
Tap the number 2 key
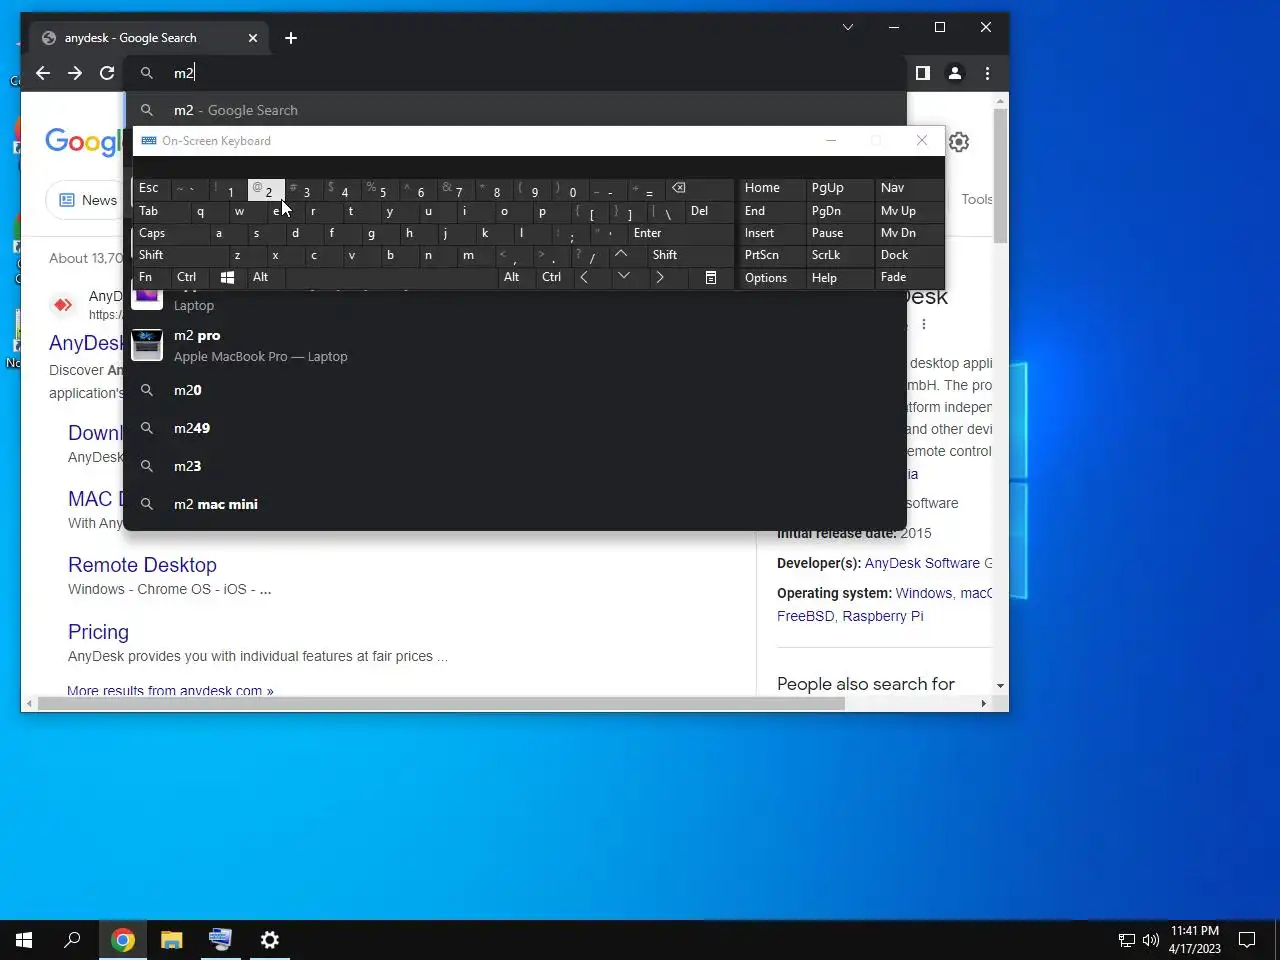pyautogui.click(x=266, y=189)
